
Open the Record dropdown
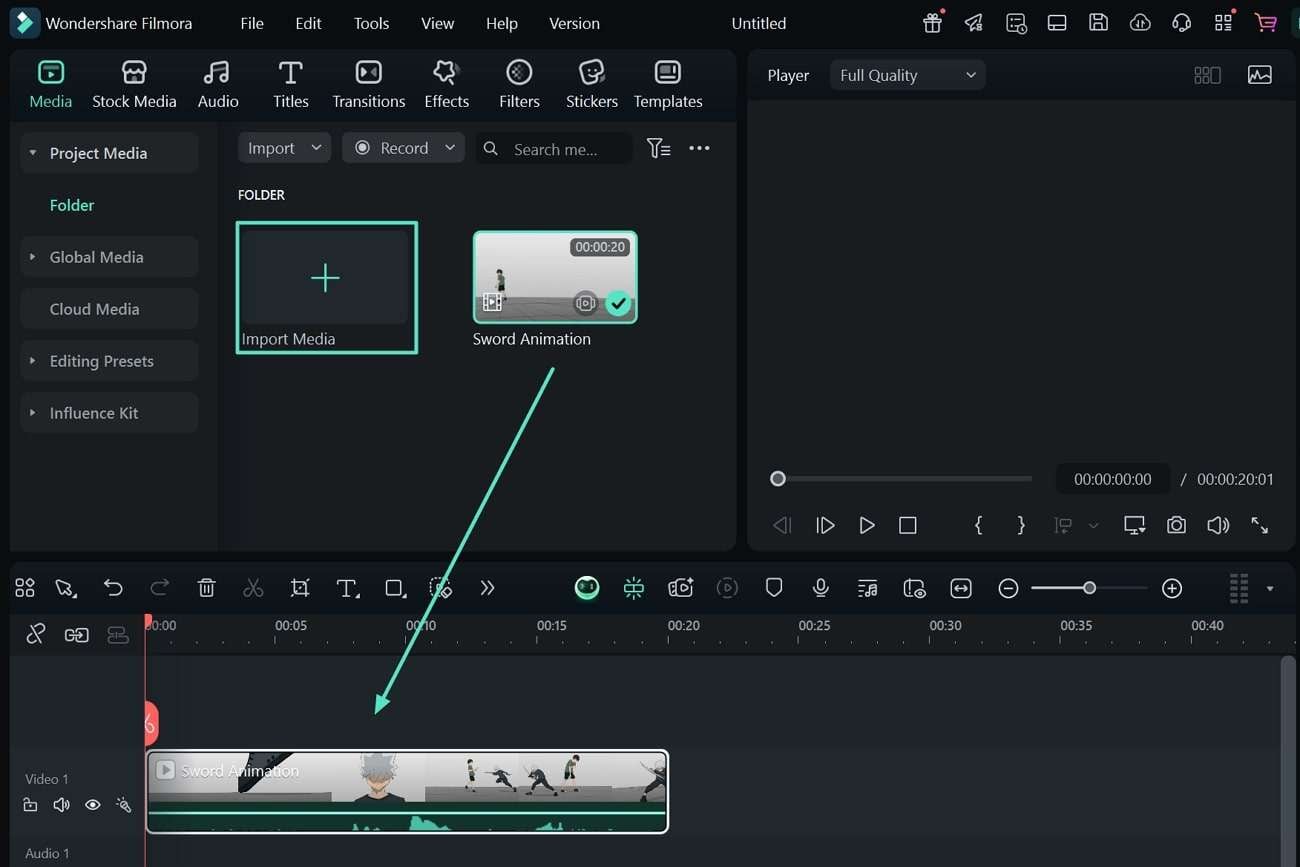[404, 148]
